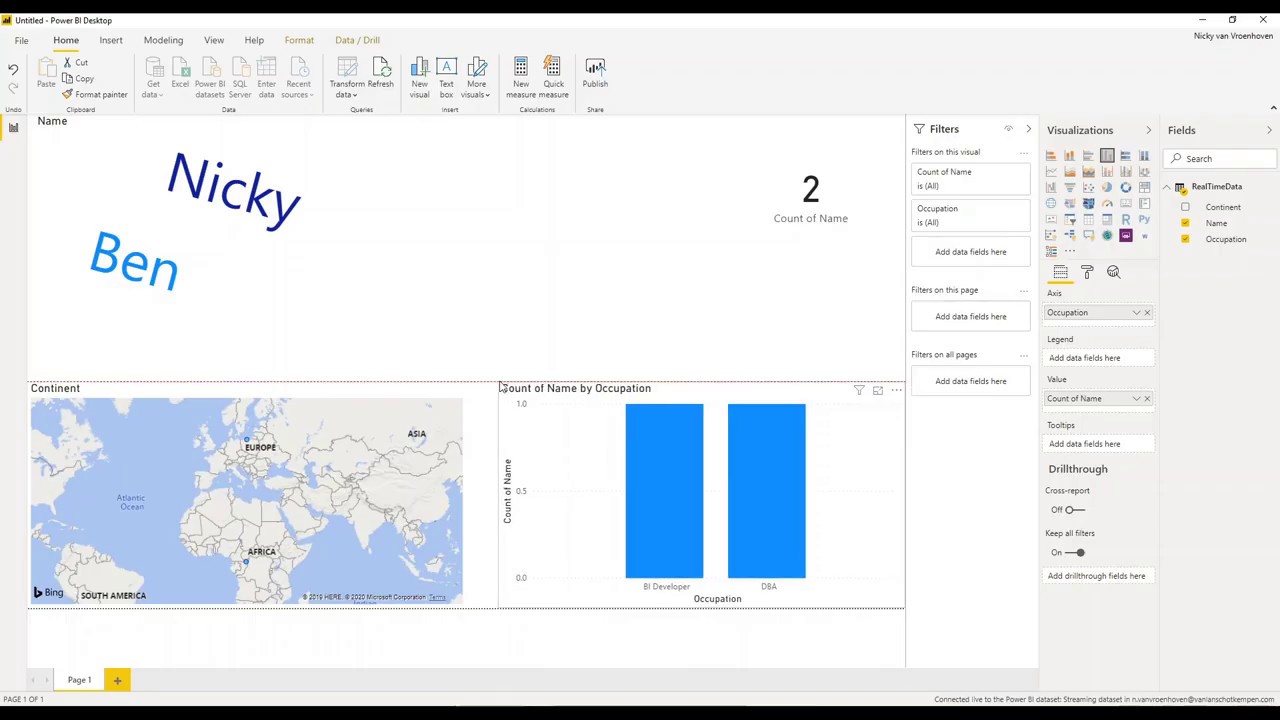Select the purple Power Apps visual
Viewport: 1280px width, 720px height.
tap(1126, 235)
